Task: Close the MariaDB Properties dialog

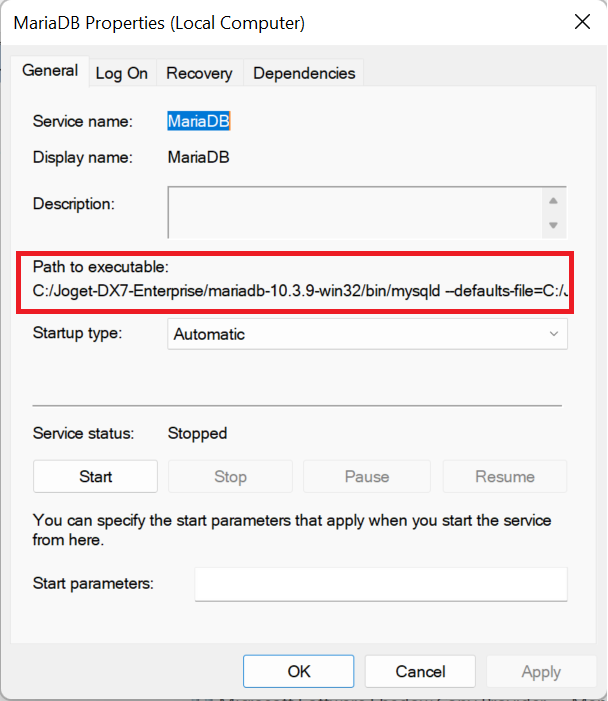Action: (x=579, y=21)
